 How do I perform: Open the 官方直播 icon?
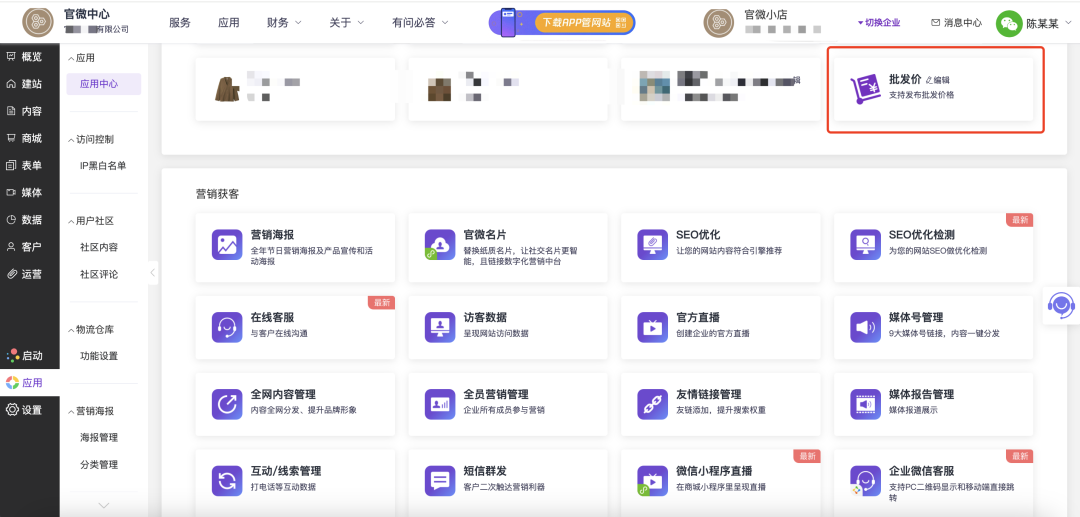652,327
